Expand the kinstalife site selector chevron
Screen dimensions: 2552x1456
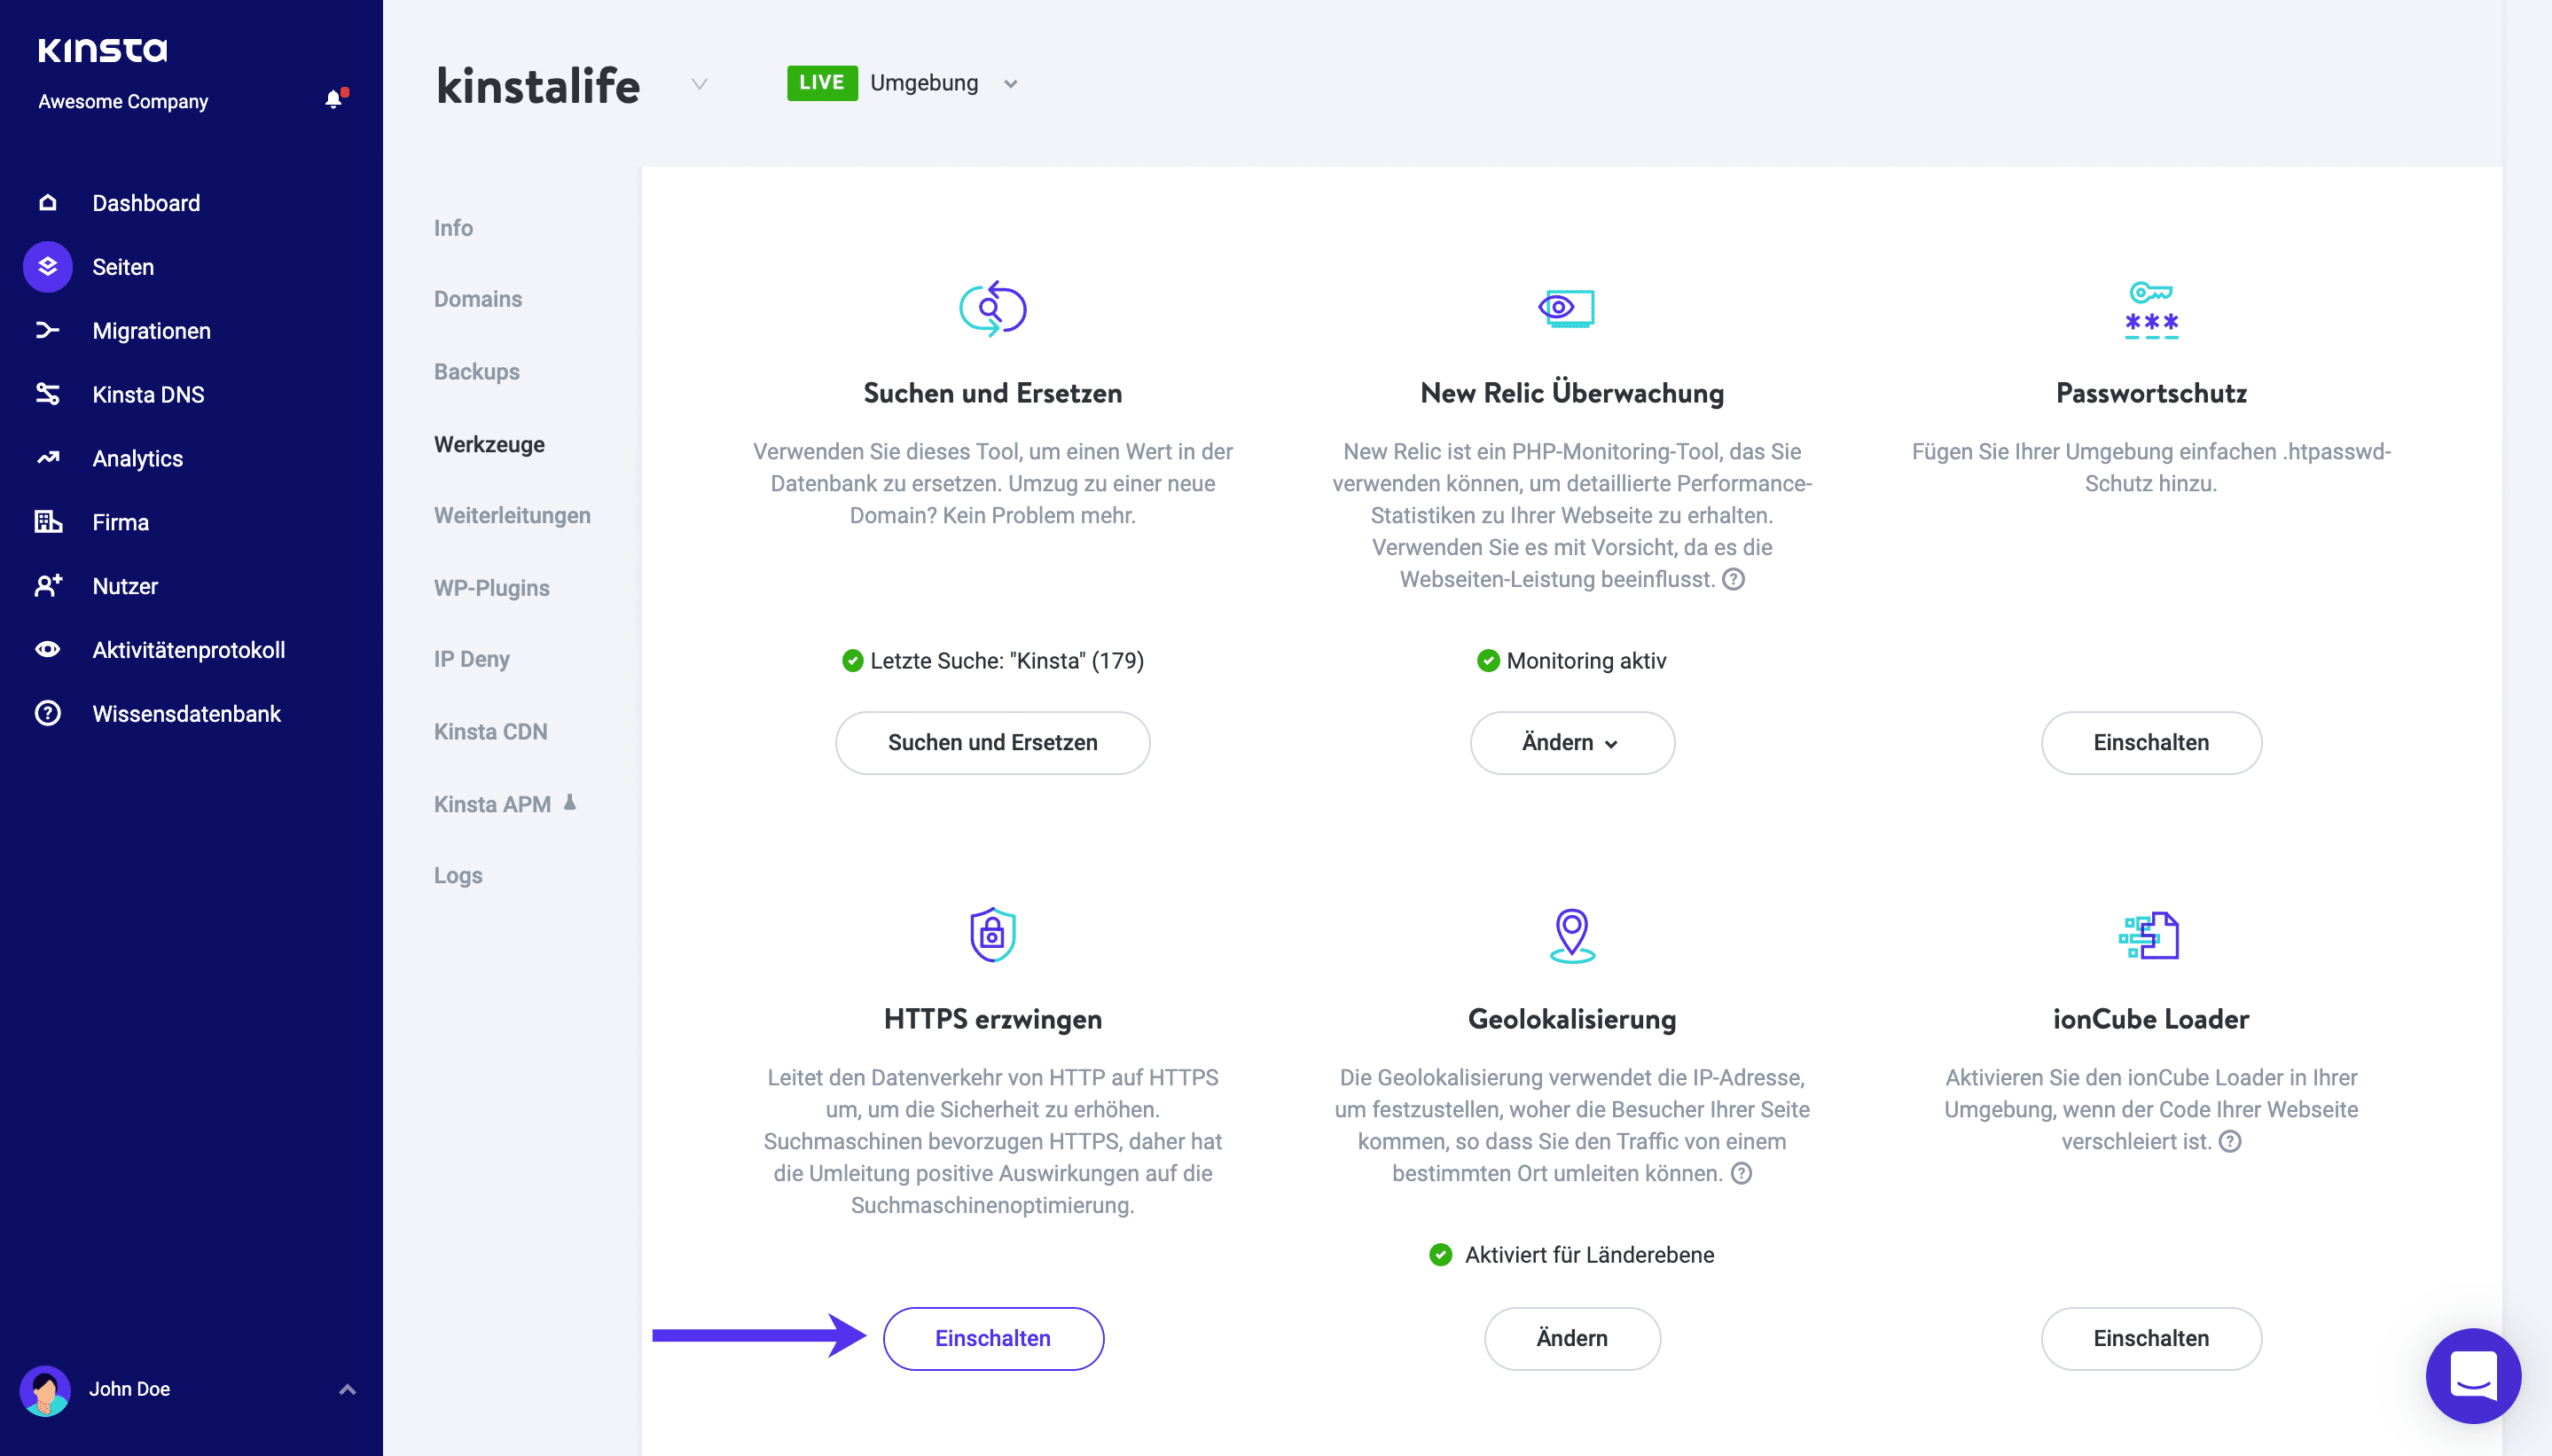(x=699, y=84)
